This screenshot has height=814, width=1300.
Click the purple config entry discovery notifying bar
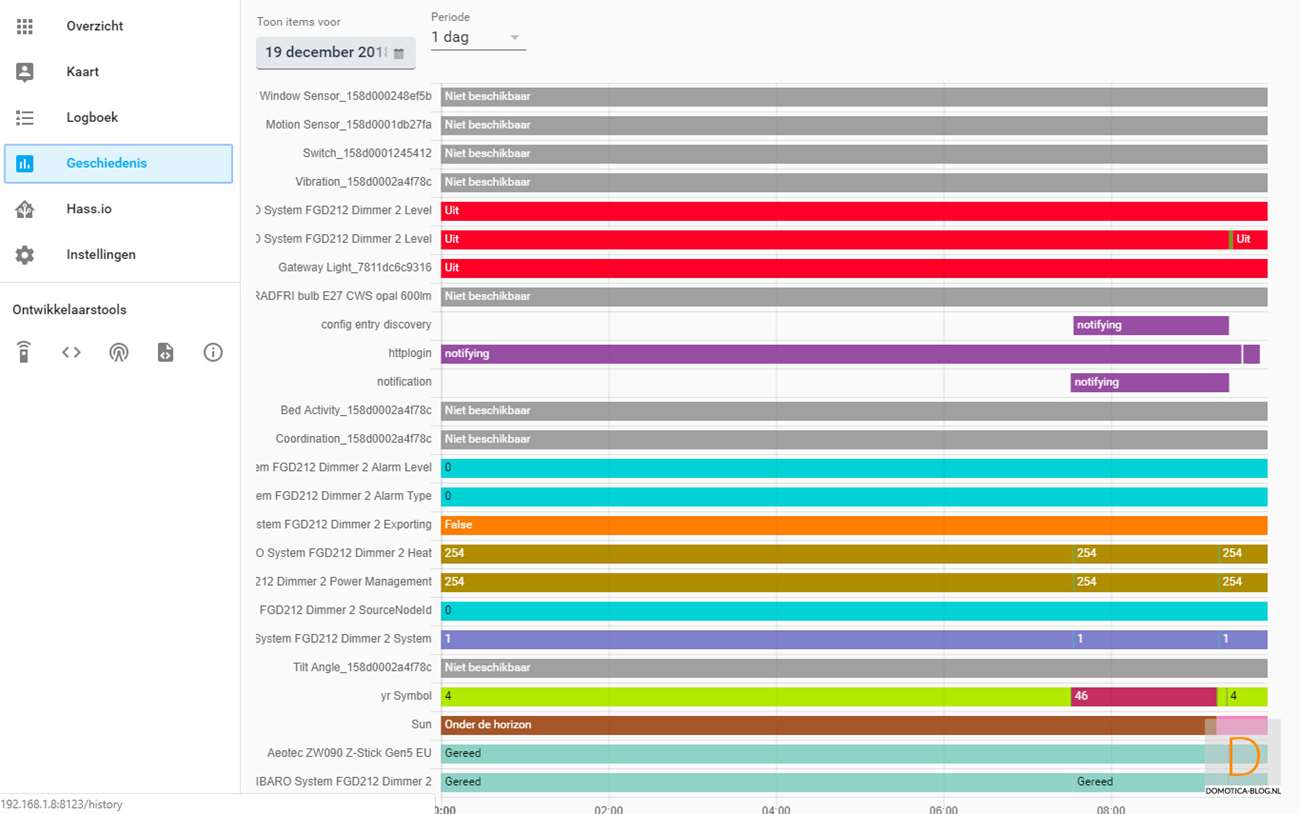[1150, 325]
